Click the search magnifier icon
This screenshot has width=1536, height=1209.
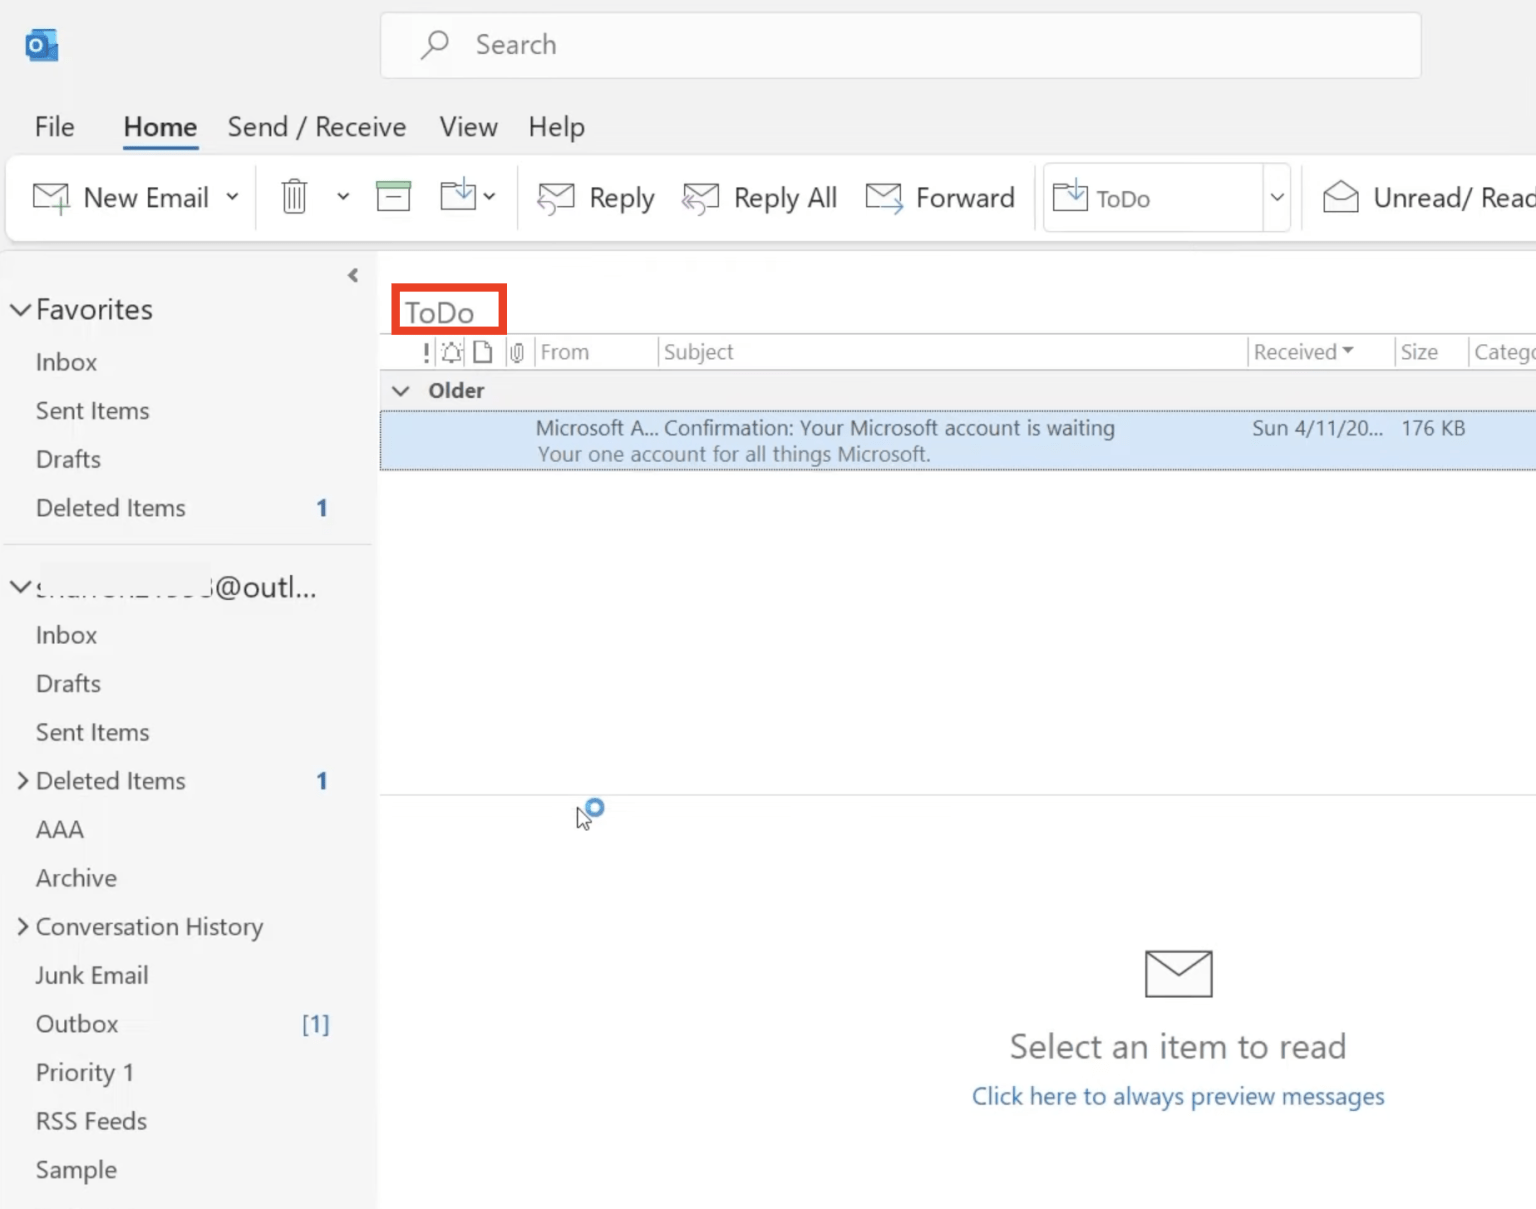tap(434, 45)
